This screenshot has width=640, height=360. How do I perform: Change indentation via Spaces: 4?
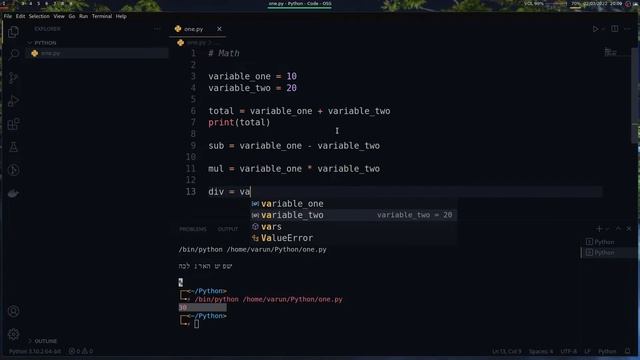pos(541,351)
